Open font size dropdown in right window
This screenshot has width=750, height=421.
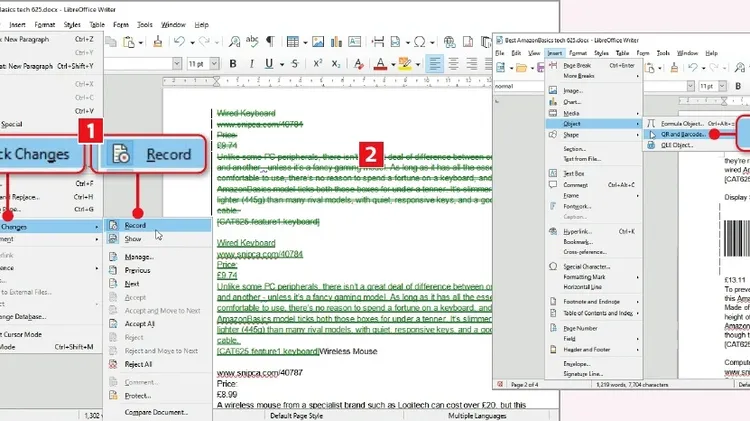(722, 86)
